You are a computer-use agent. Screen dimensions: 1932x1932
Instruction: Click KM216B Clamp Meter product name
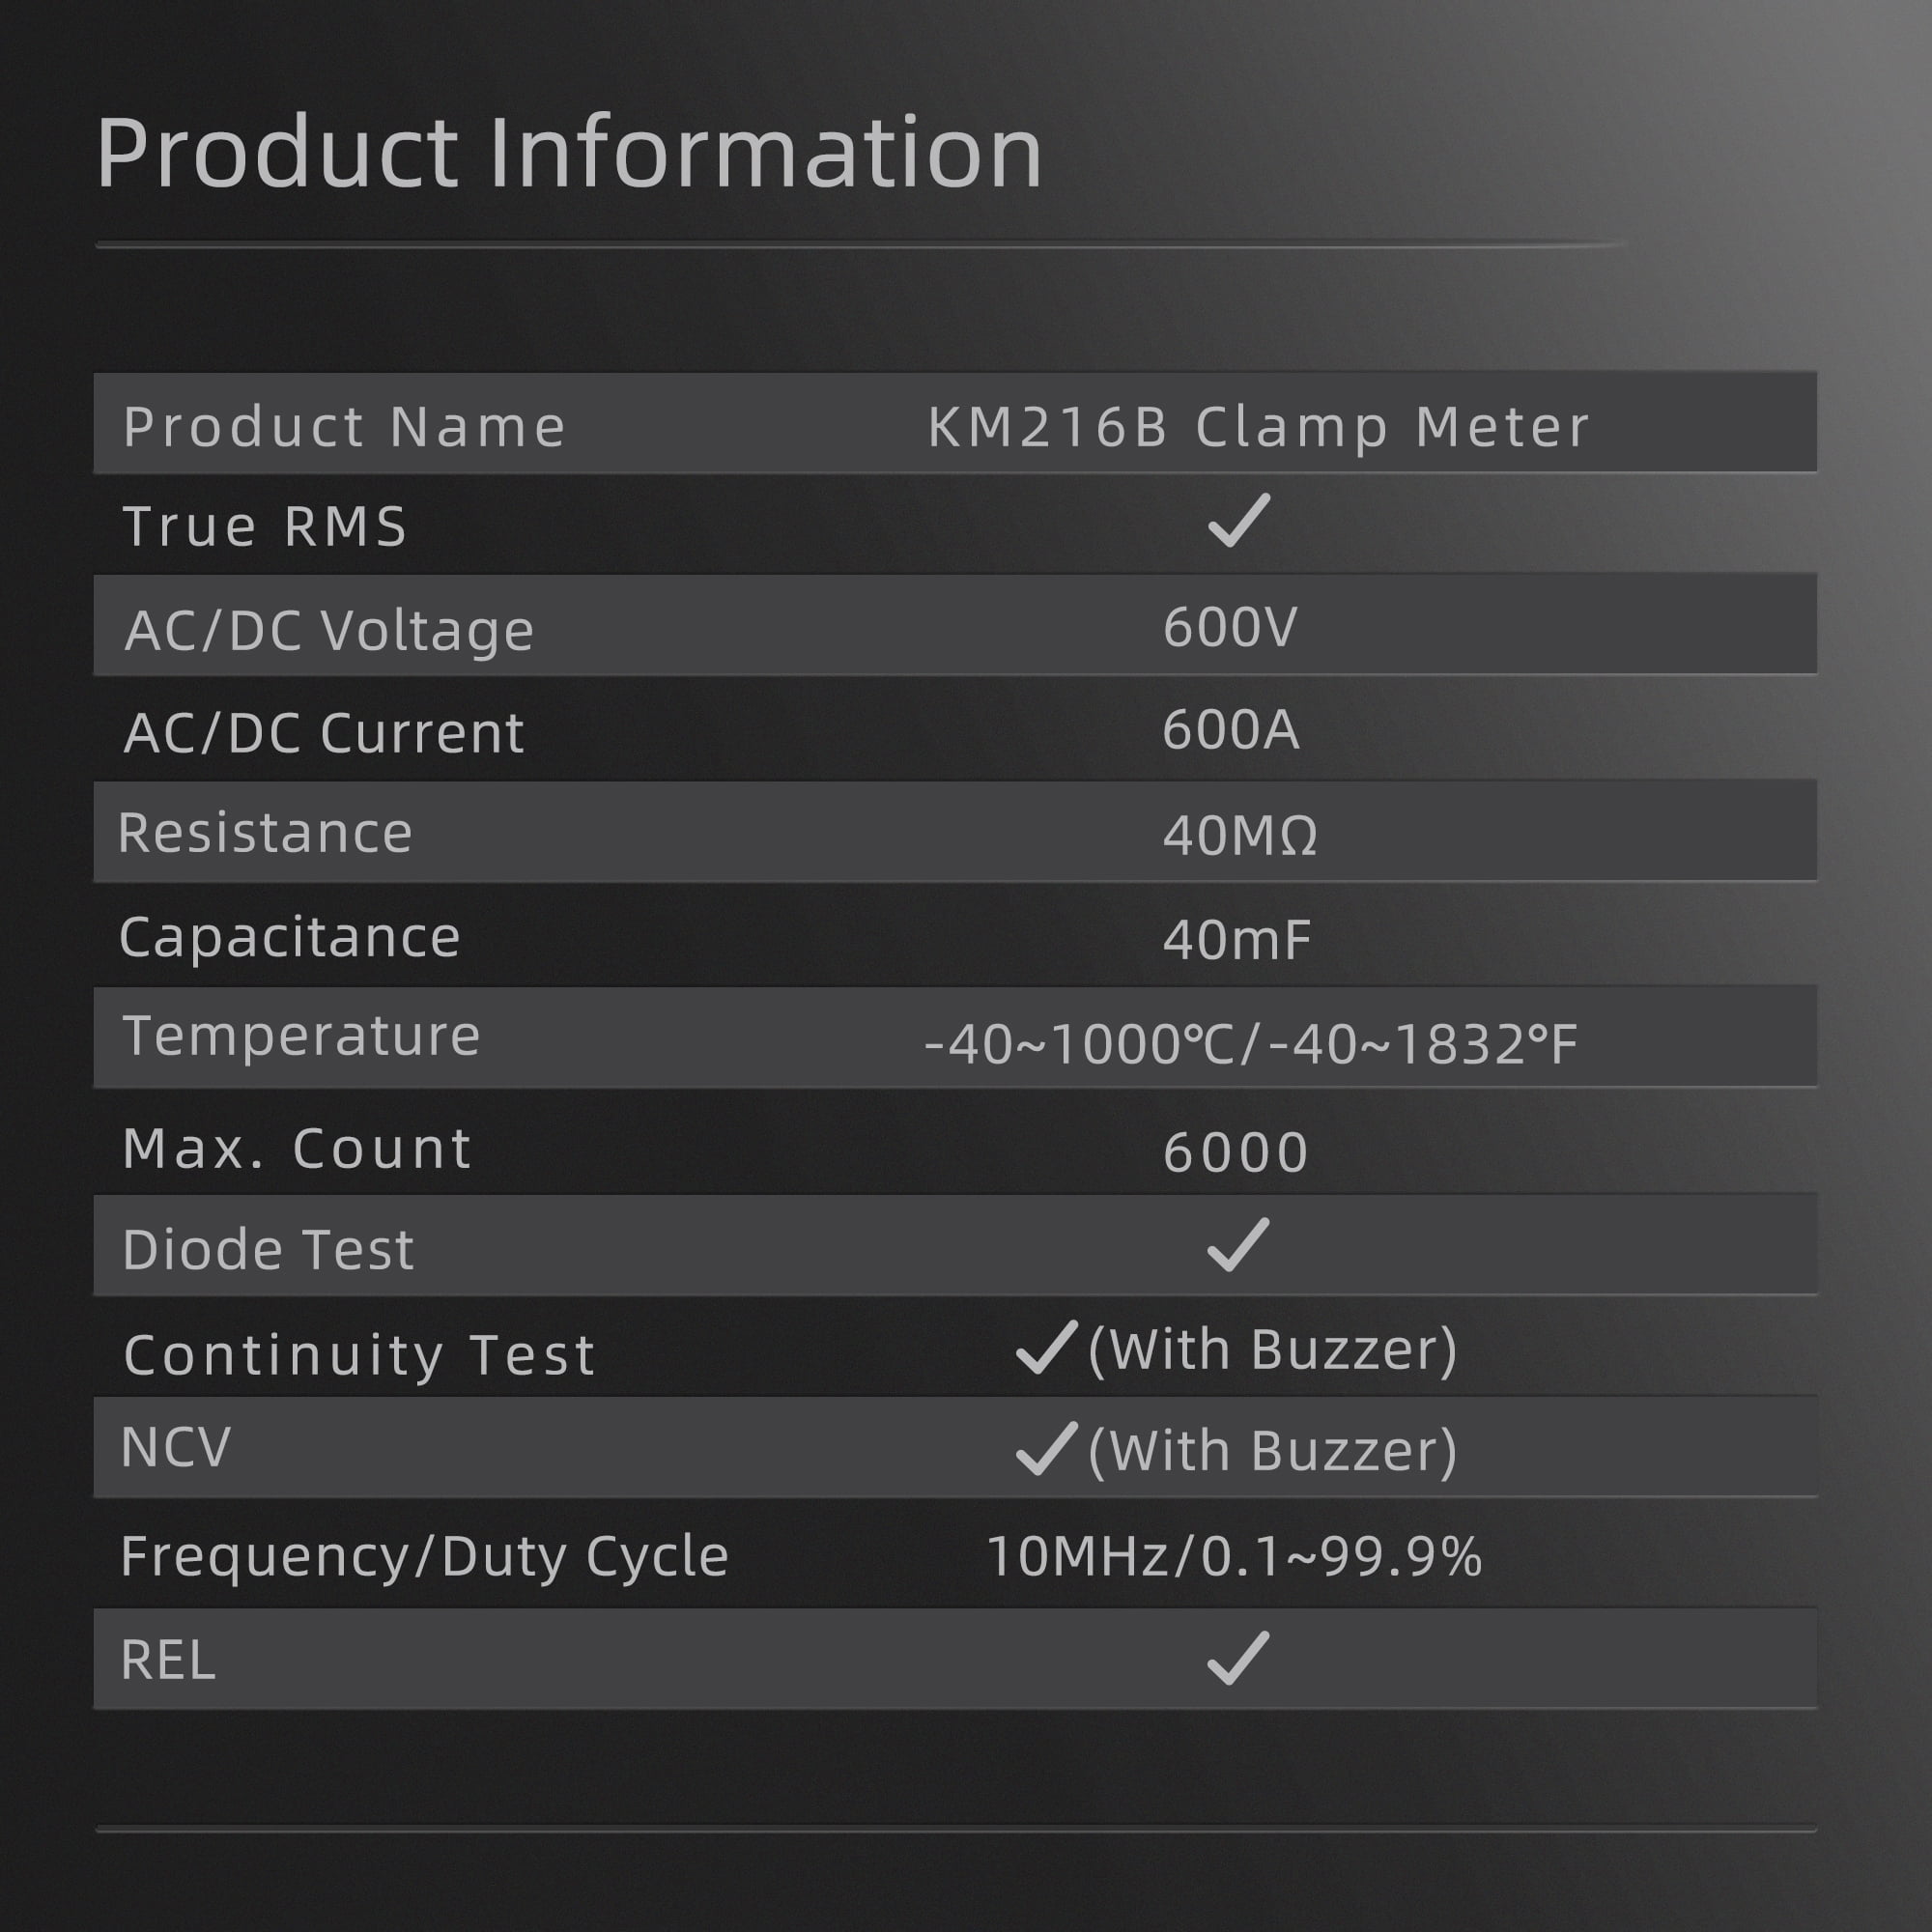pyautogui.click(x=1258, y=427)
